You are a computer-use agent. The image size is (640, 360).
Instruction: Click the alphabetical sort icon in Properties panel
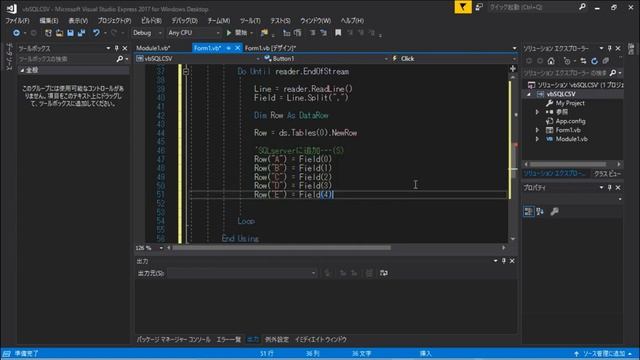pyautogui.click(x=540, y=211)
